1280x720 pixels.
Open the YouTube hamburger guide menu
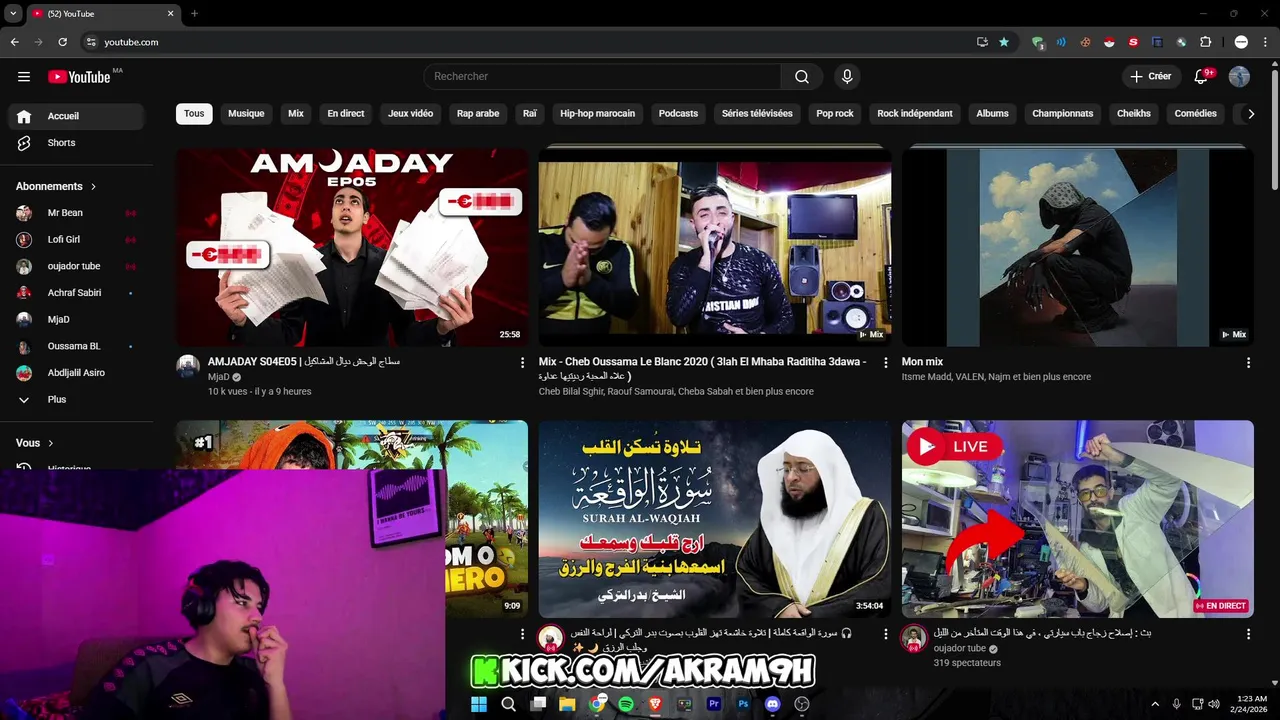tap(24, 77)
